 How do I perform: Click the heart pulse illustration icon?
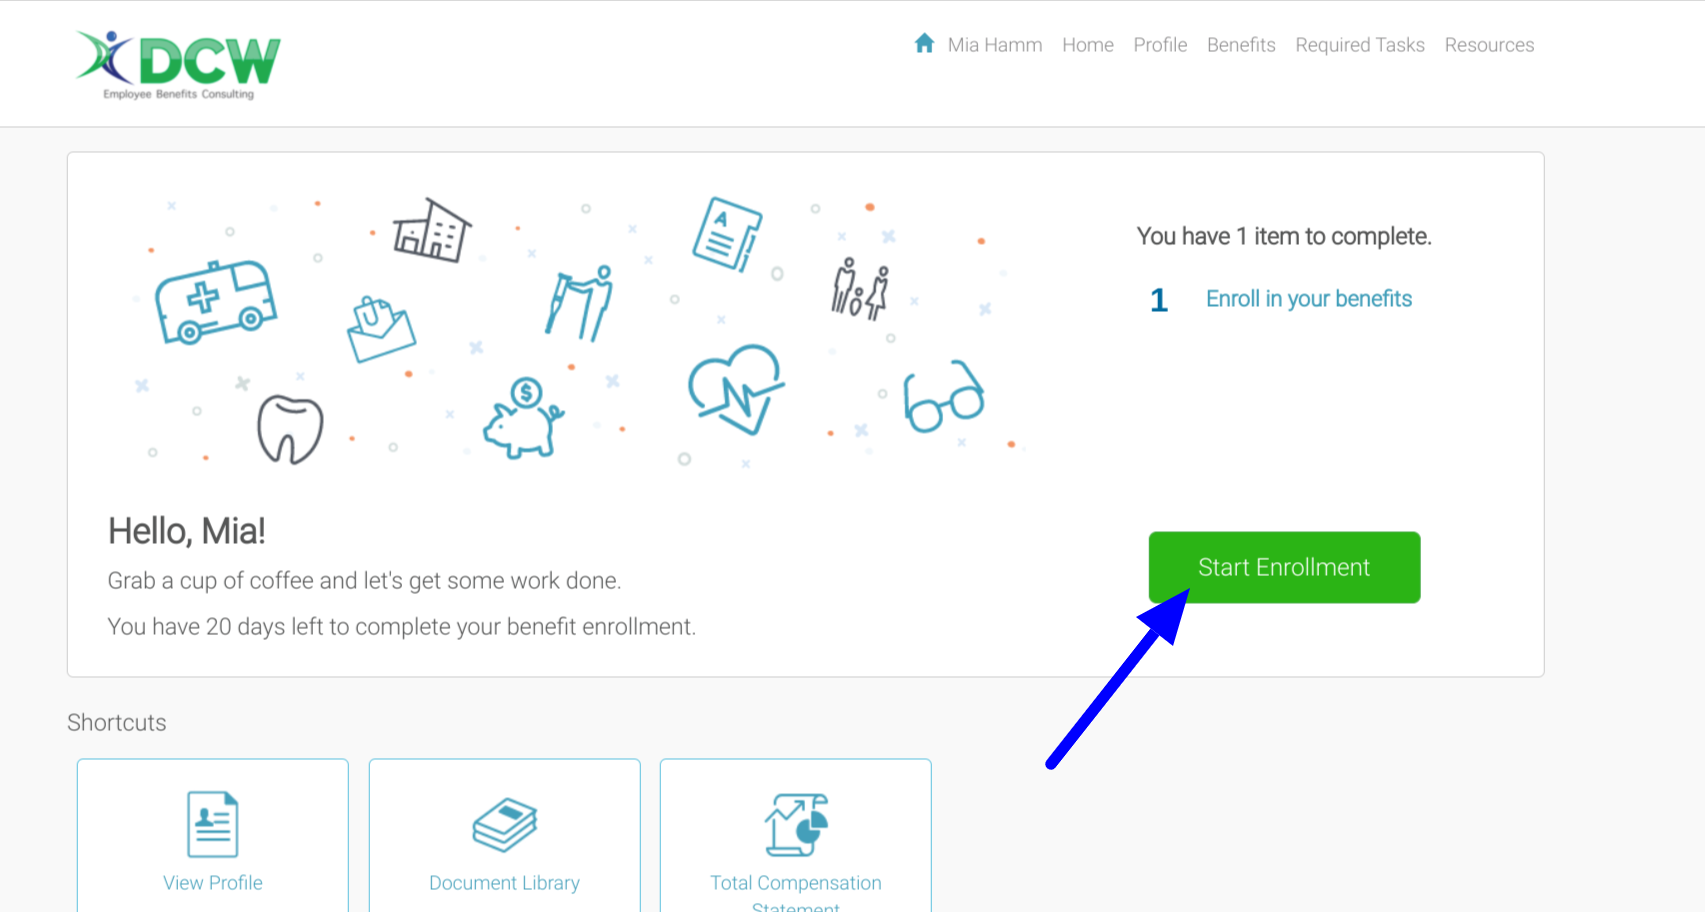(736, 389)
